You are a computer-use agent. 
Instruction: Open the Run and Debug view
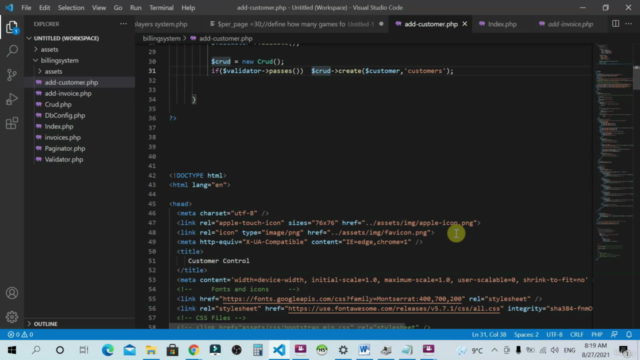[x=12, y=99]
